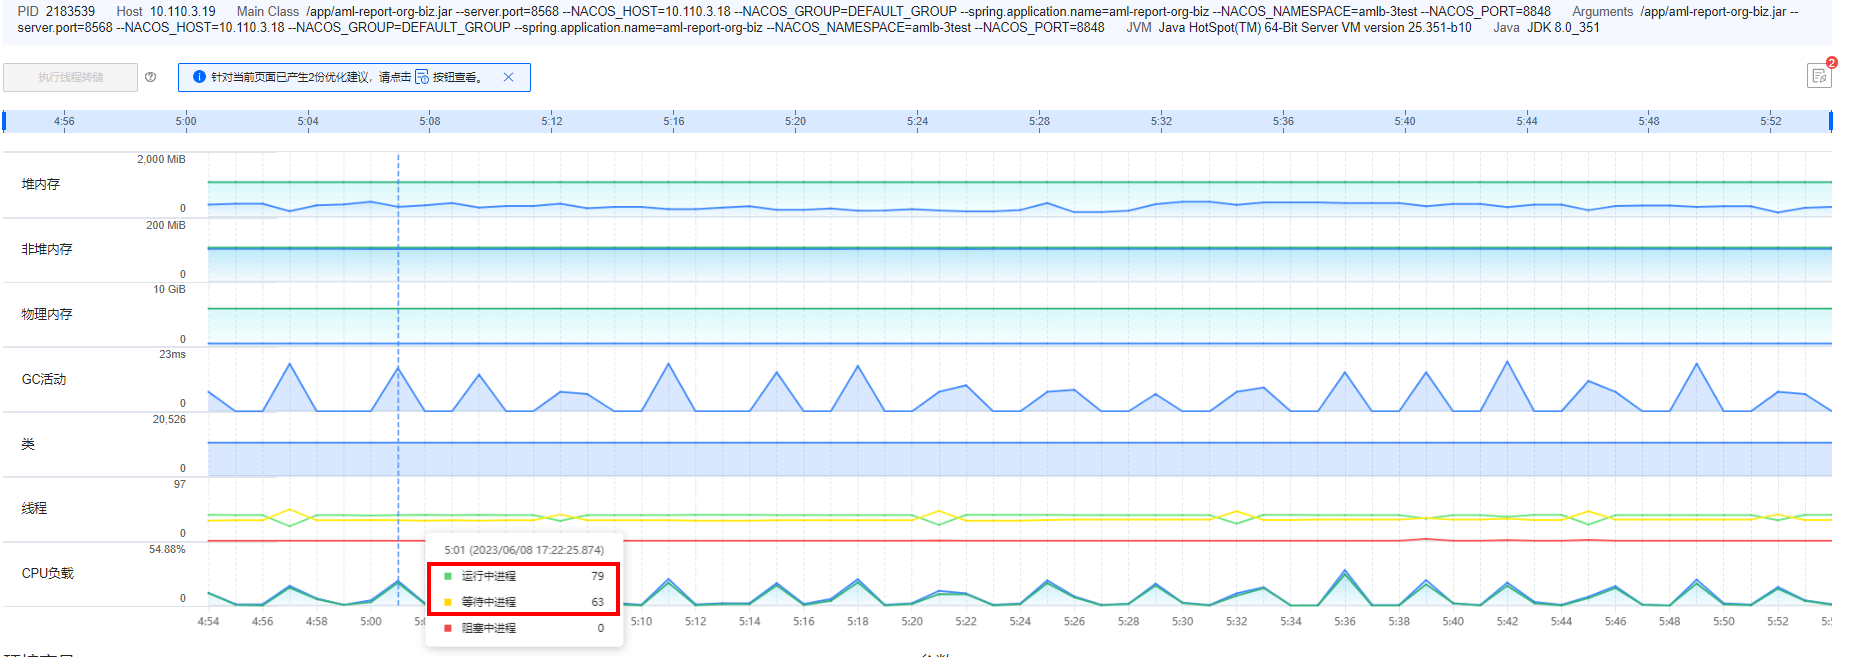Click the blue info icon in the notification
The width and height of the screenshot is (1852, 657).
pos(199,77)
